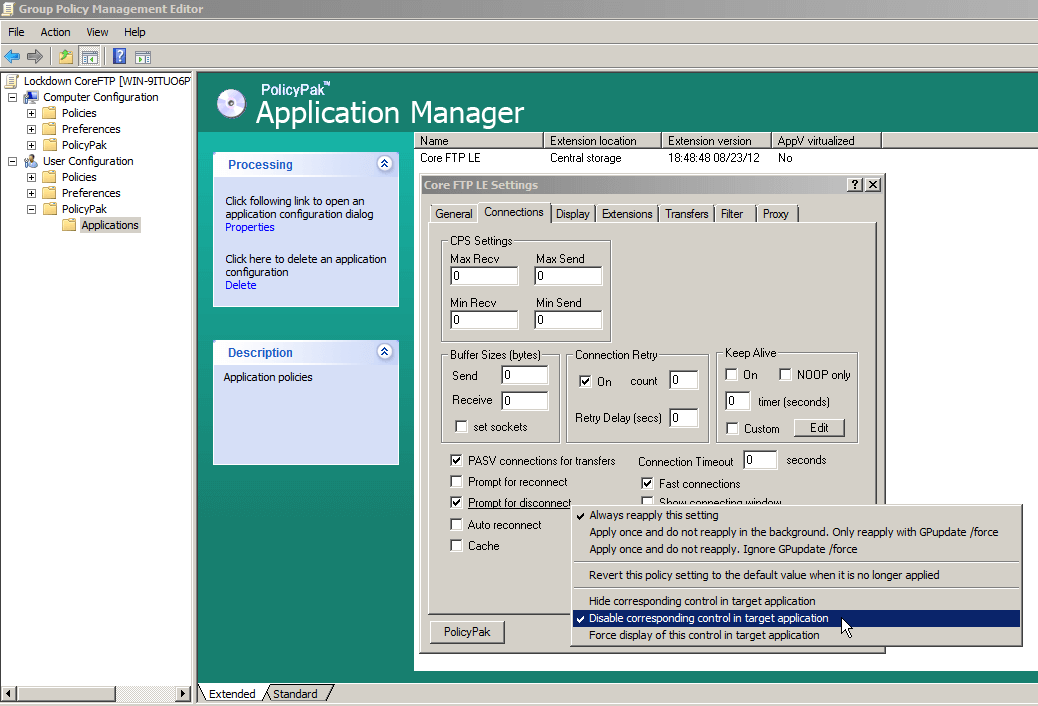The width and height of the screenshot is (1038, 706).
Task: Click the Connection Timeout seconds field
Action: click(x=760, y=460)
